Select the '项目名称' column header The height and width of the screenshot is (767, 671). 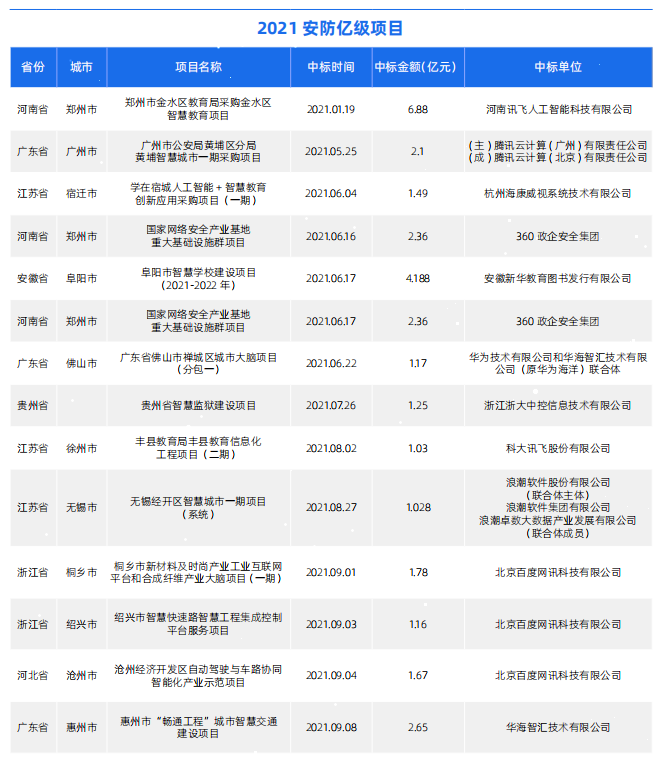click(x=199, y=67)
